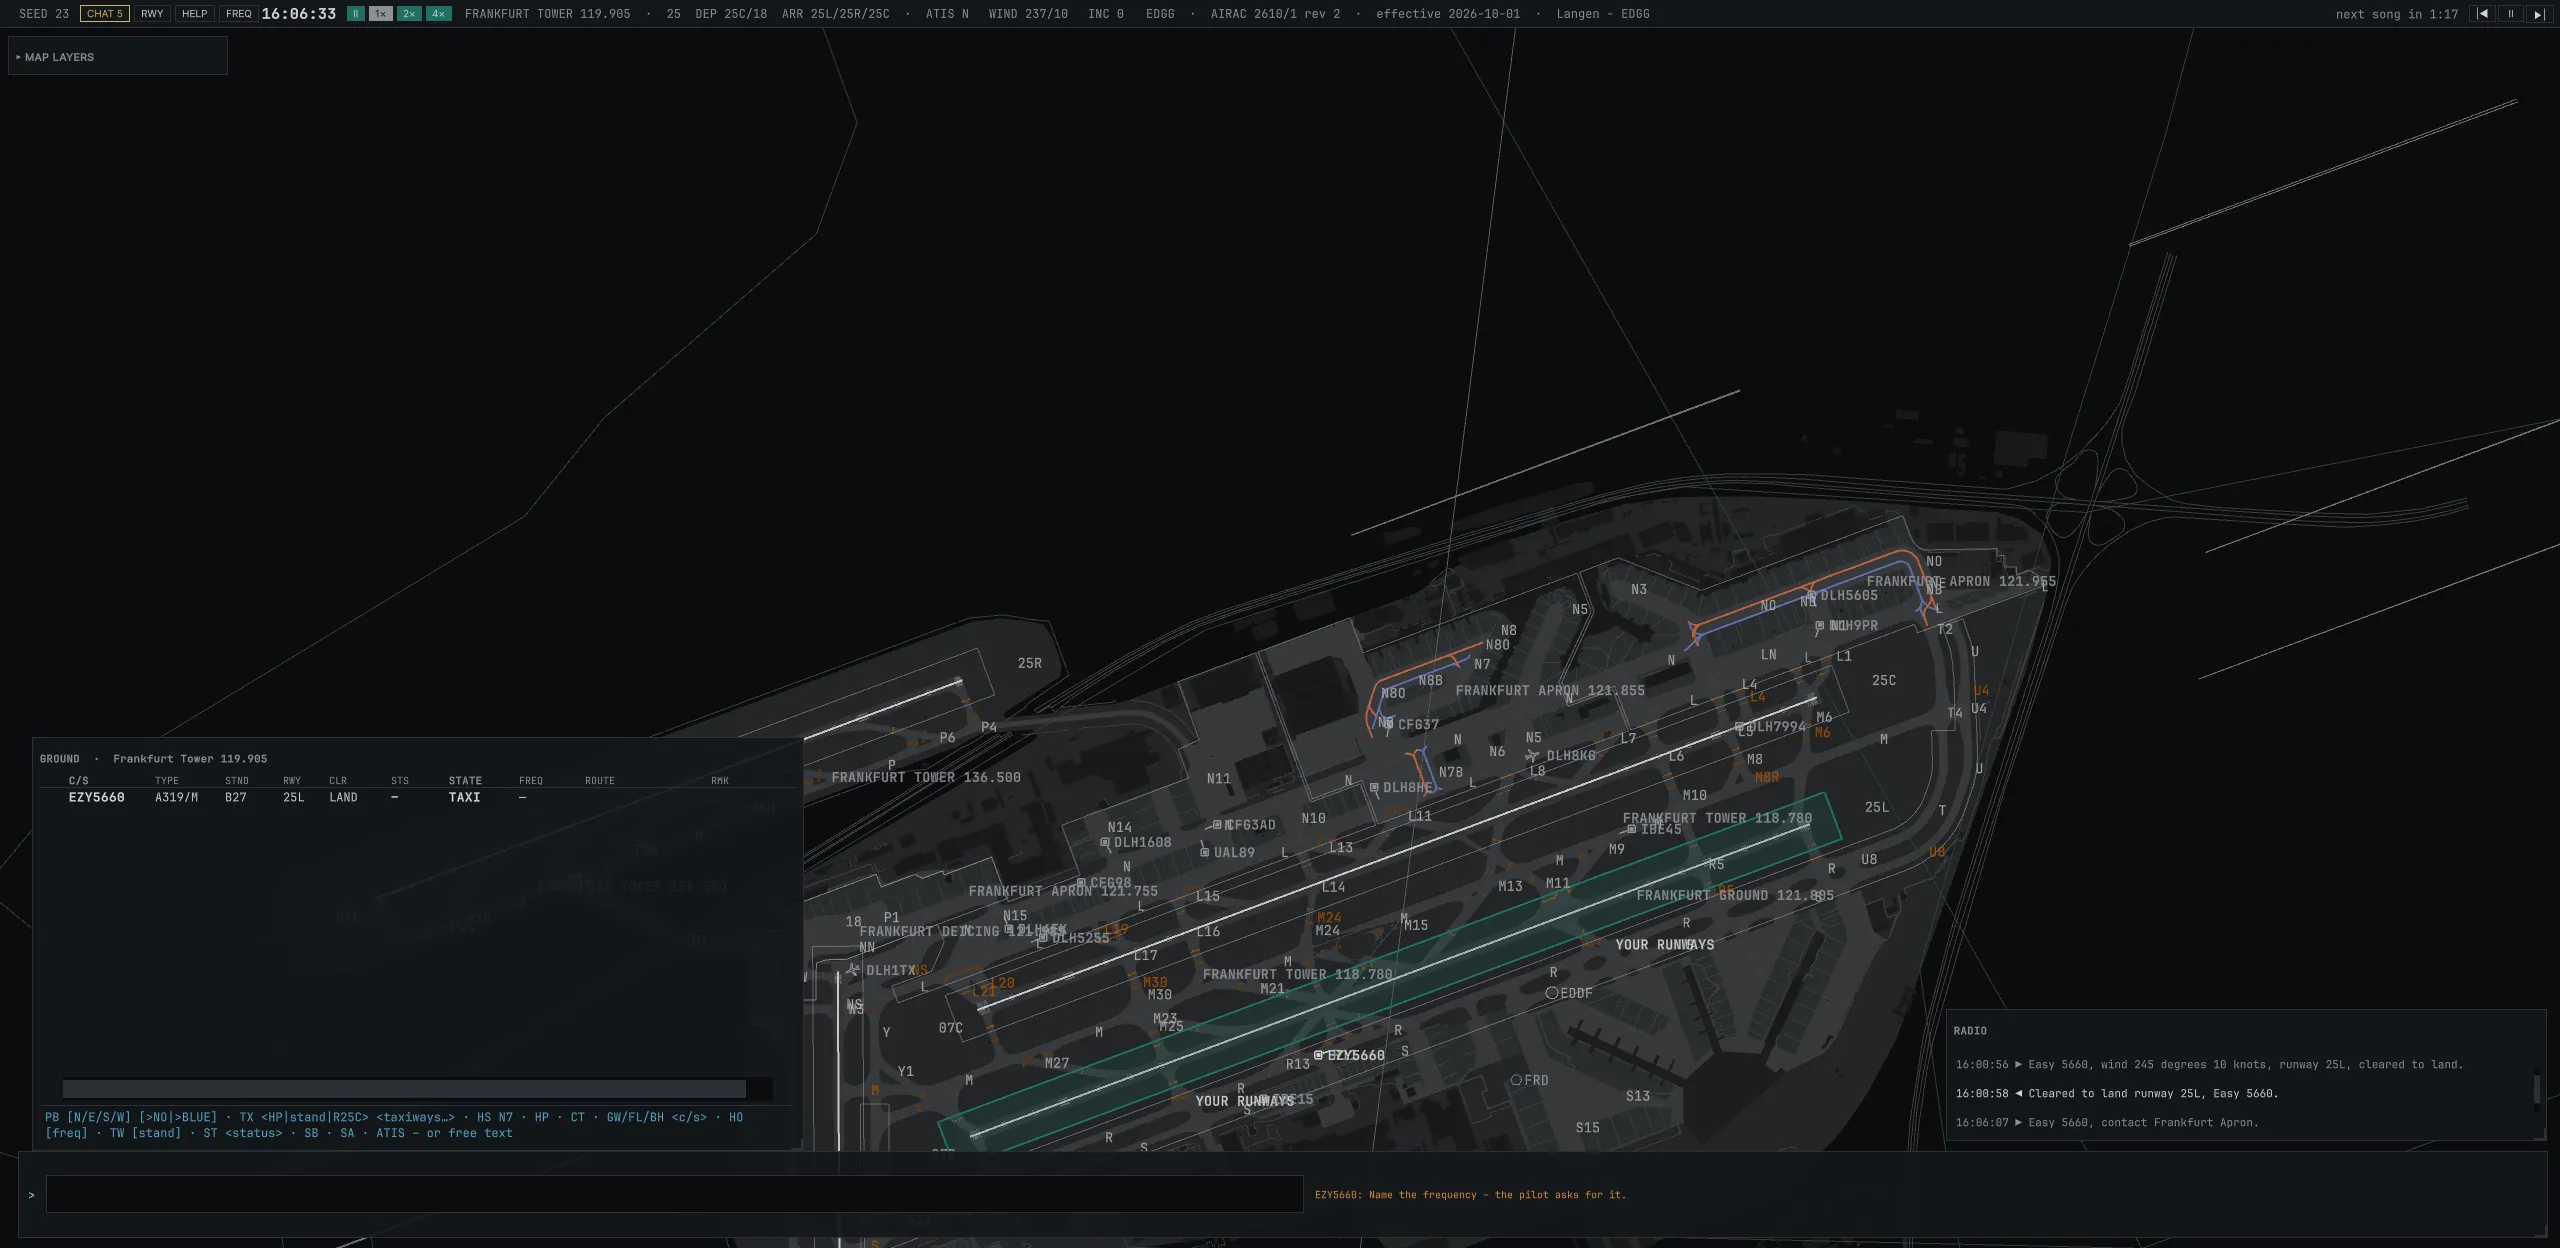
Task: Click the LAND clearance cell for EZY5660
Action: 343,797
